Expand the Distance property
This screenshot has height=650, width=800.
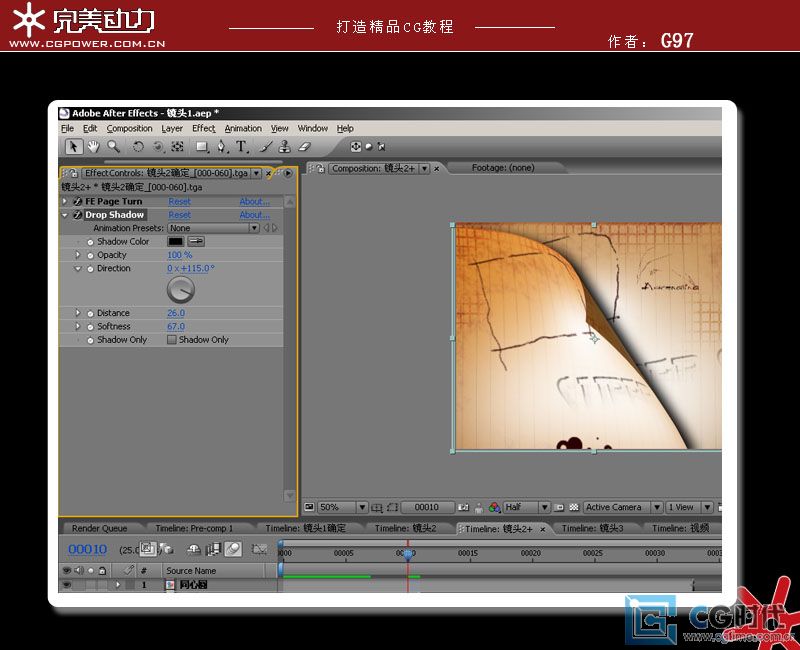(x=78, y=313)
